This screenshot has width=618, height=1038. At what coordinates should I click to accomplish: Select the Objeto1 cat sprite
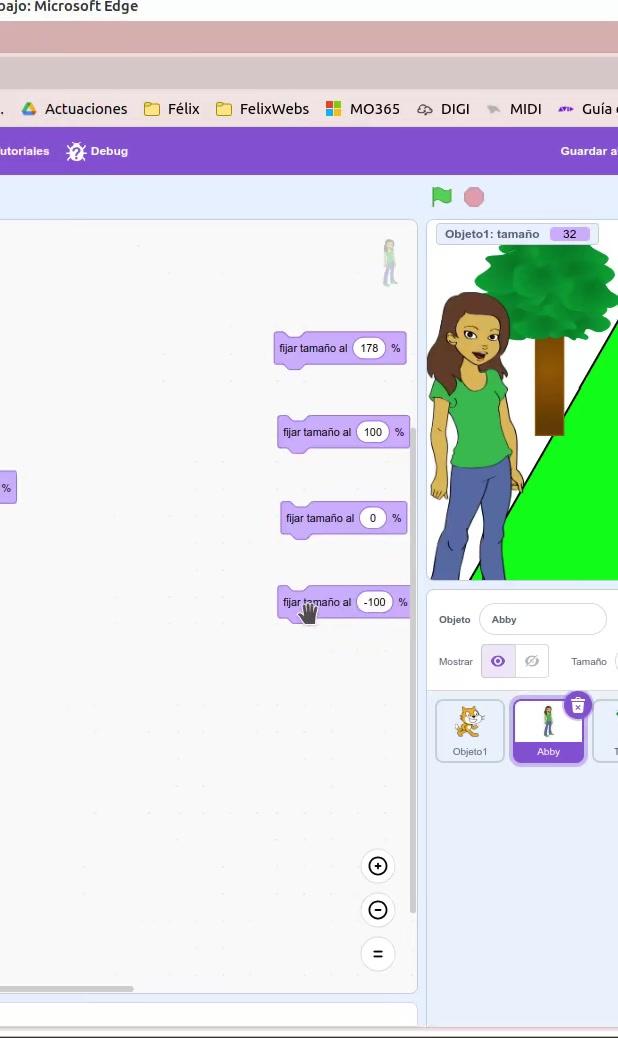[x=470, y=731]
